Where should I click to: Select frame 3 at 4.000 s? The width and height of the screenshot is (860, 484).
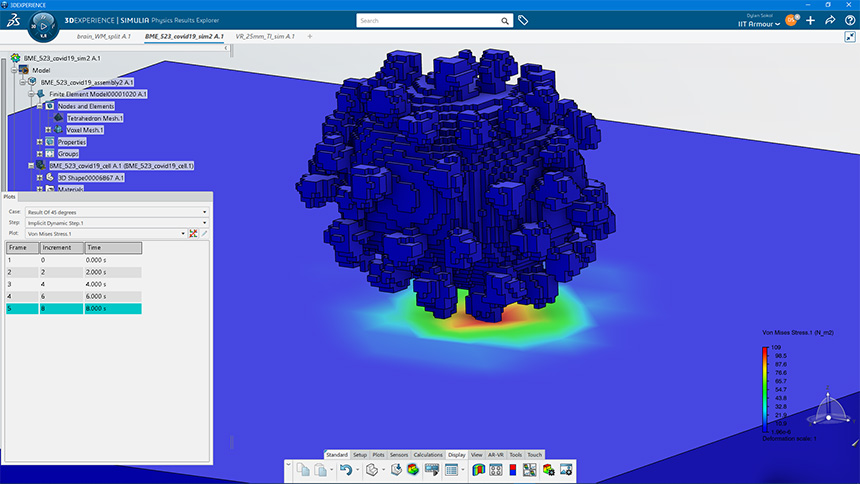[x=73, y=284]
